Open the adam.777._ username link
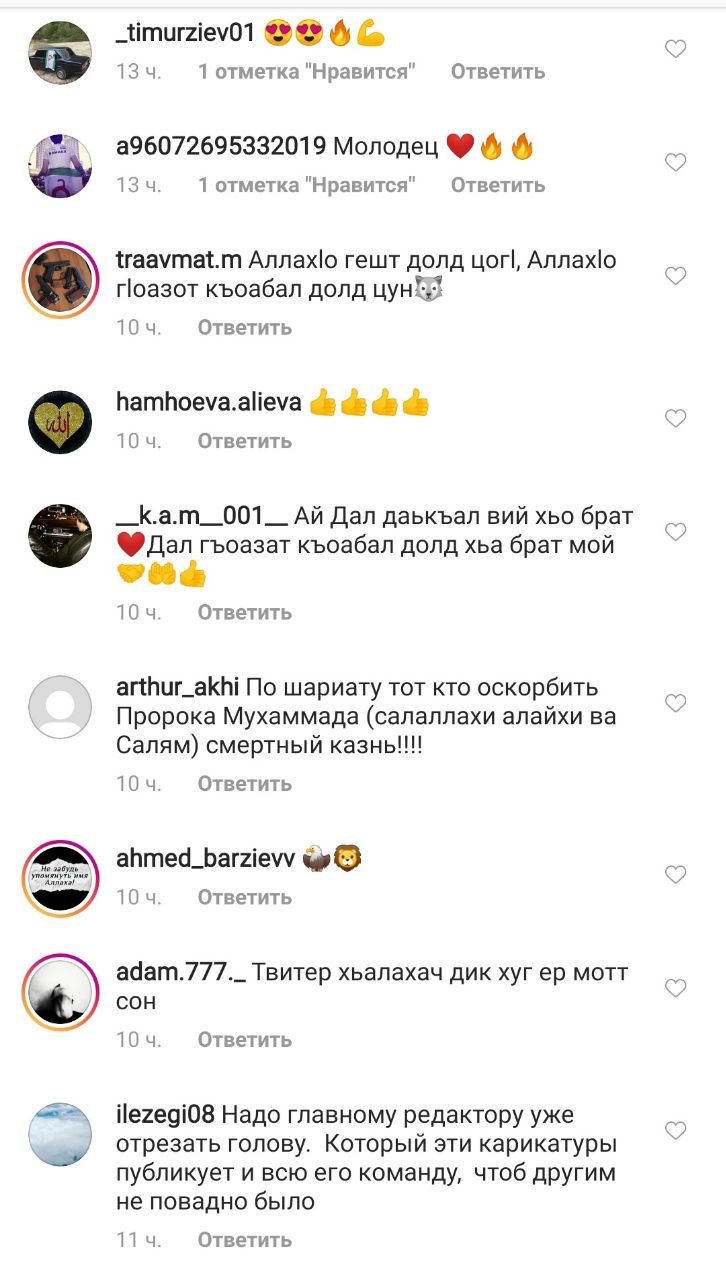726x1280 pixels. 181,972
